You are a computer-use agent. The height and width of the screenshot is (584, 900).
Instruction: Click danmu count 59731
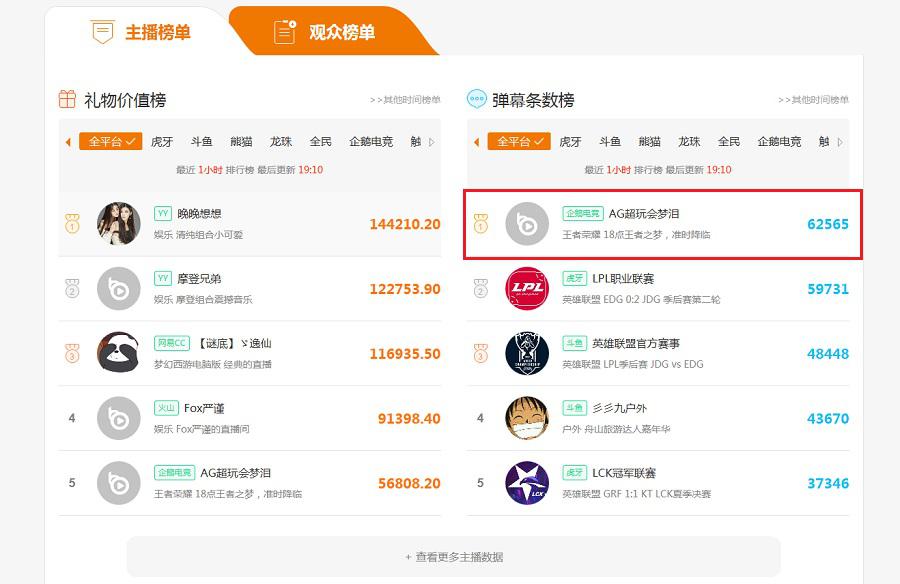pos(828,289)
